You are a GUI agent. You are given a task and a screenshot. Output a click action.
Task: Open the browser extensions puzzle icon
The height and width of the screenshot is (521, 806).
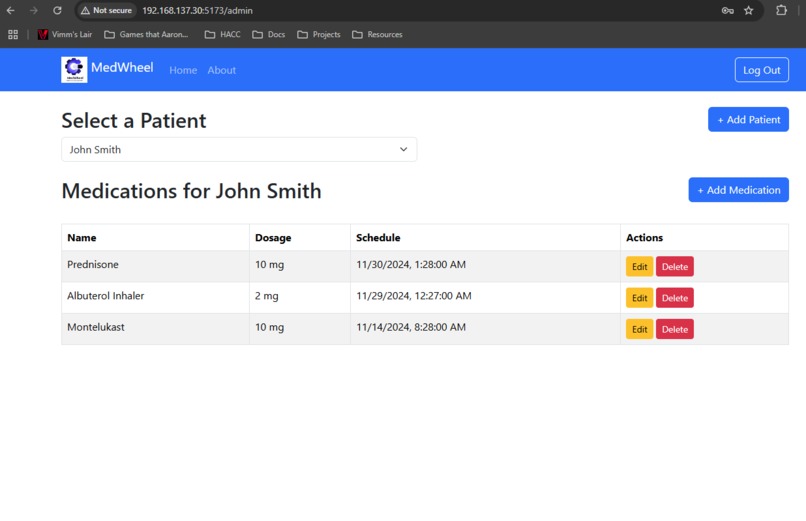pos(781,10)
